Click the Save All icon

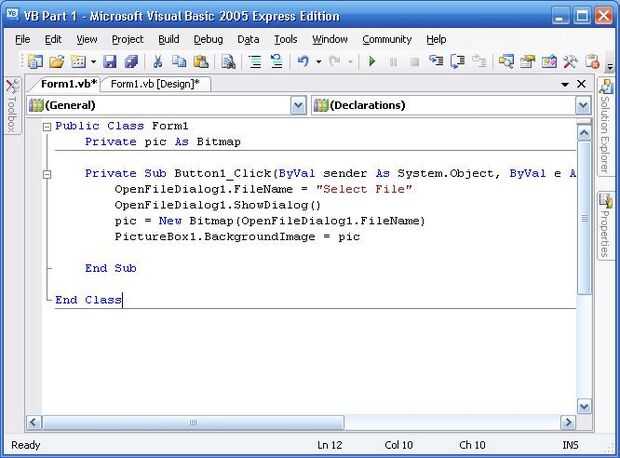(x=131, y=62)
